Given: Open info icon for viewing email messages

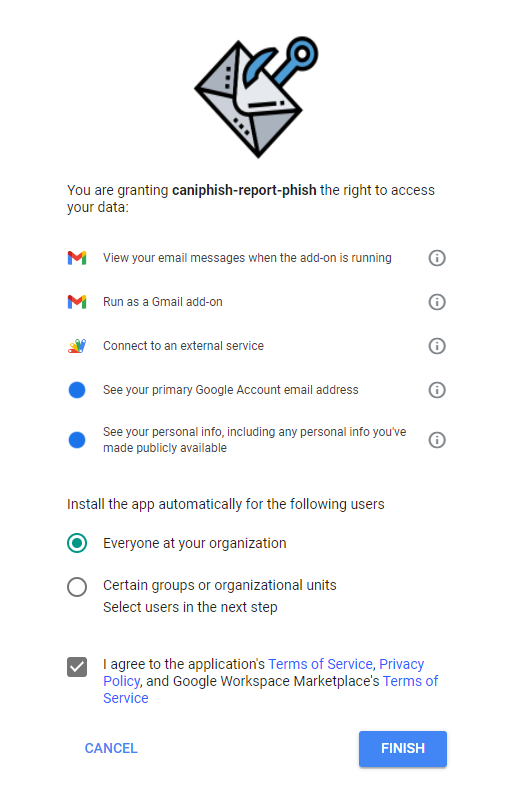Looking at the screenshot, I should tap(437, 258).
